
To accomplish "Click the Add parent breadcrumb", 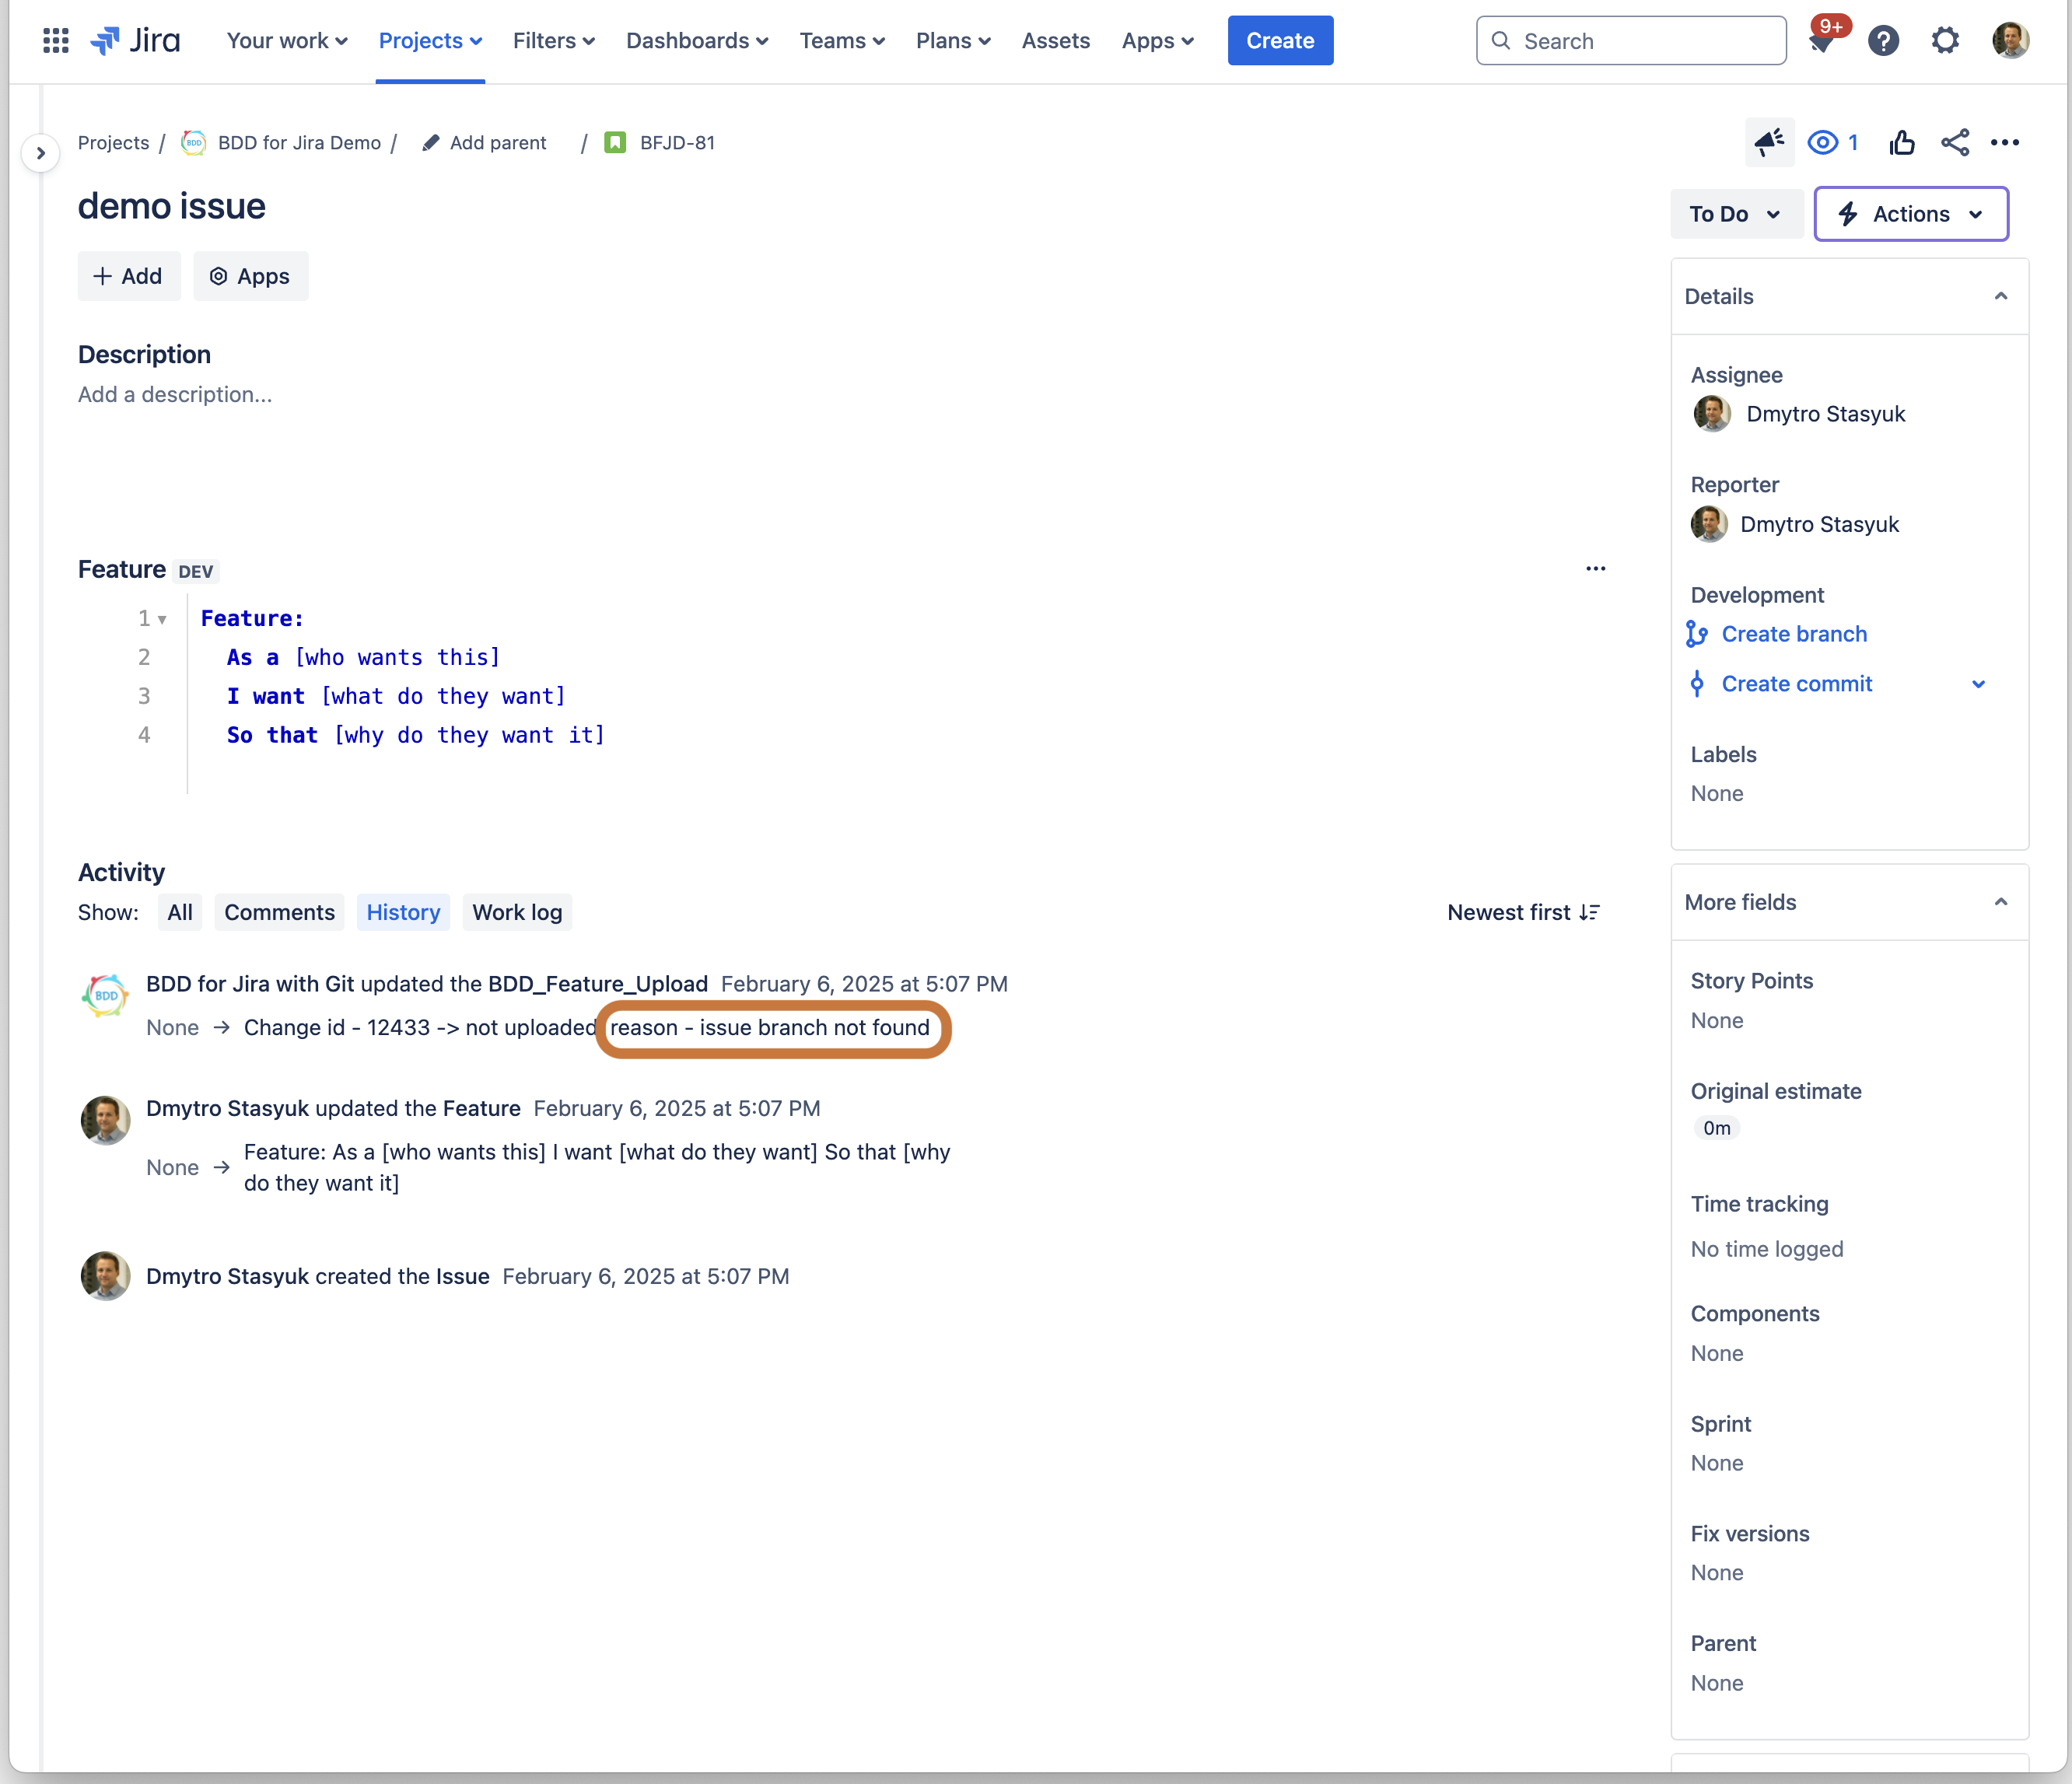I will point(497,143).
